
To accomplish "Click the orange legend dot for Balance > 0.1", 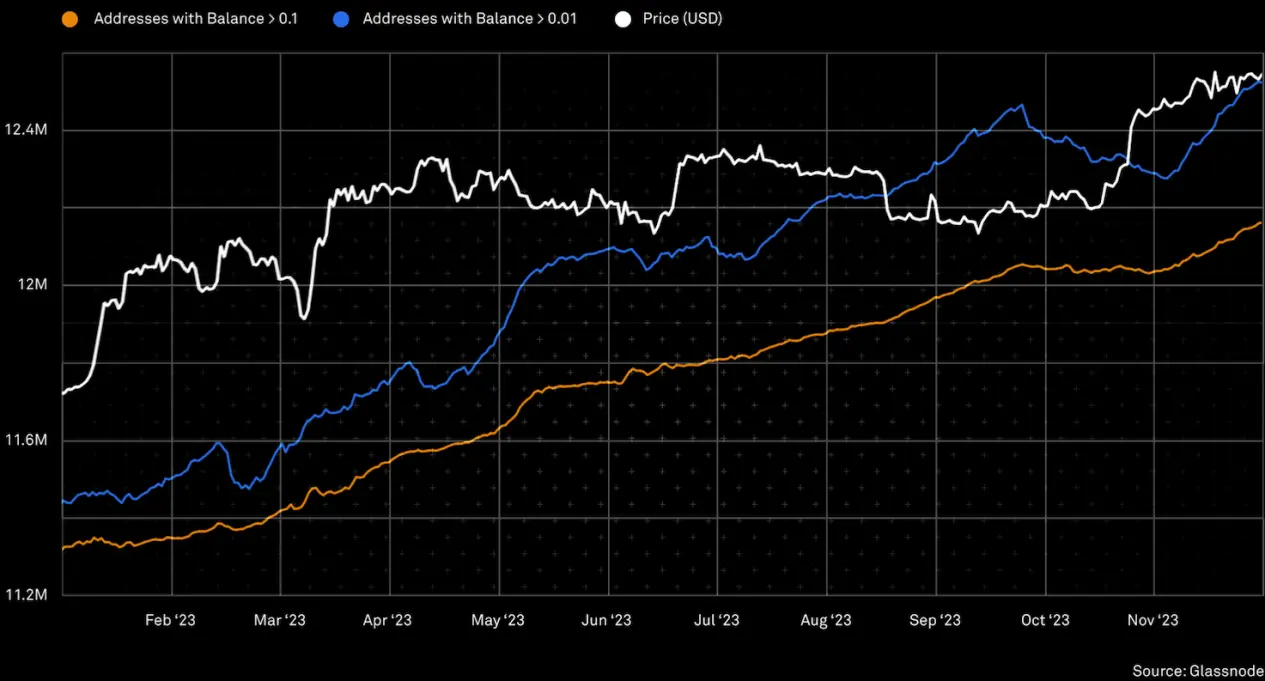I will point(69,18).
